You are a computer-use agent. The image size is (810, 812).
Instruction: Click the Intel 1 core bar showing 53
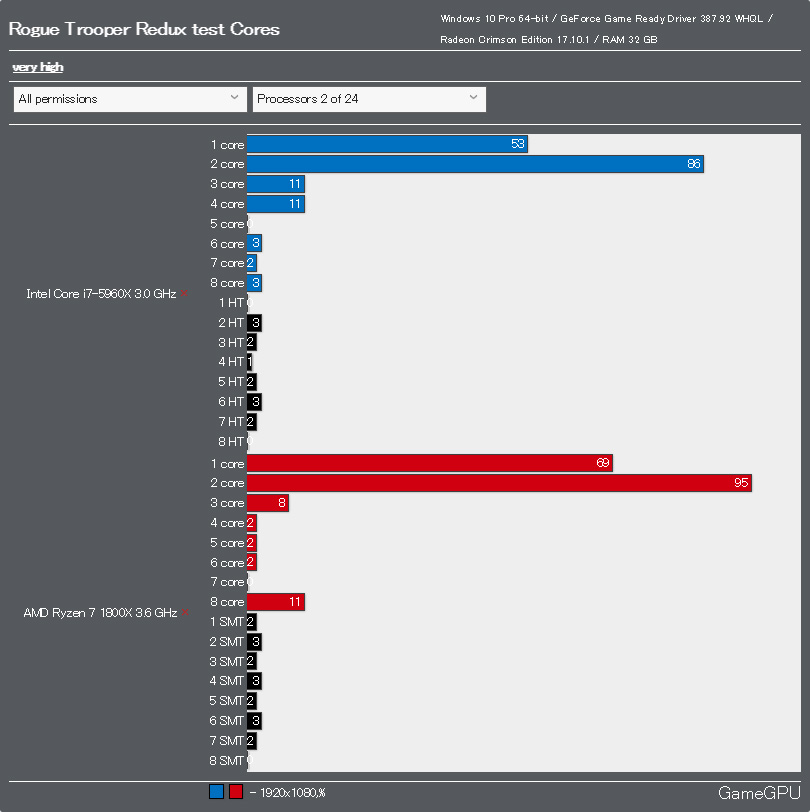387,144
